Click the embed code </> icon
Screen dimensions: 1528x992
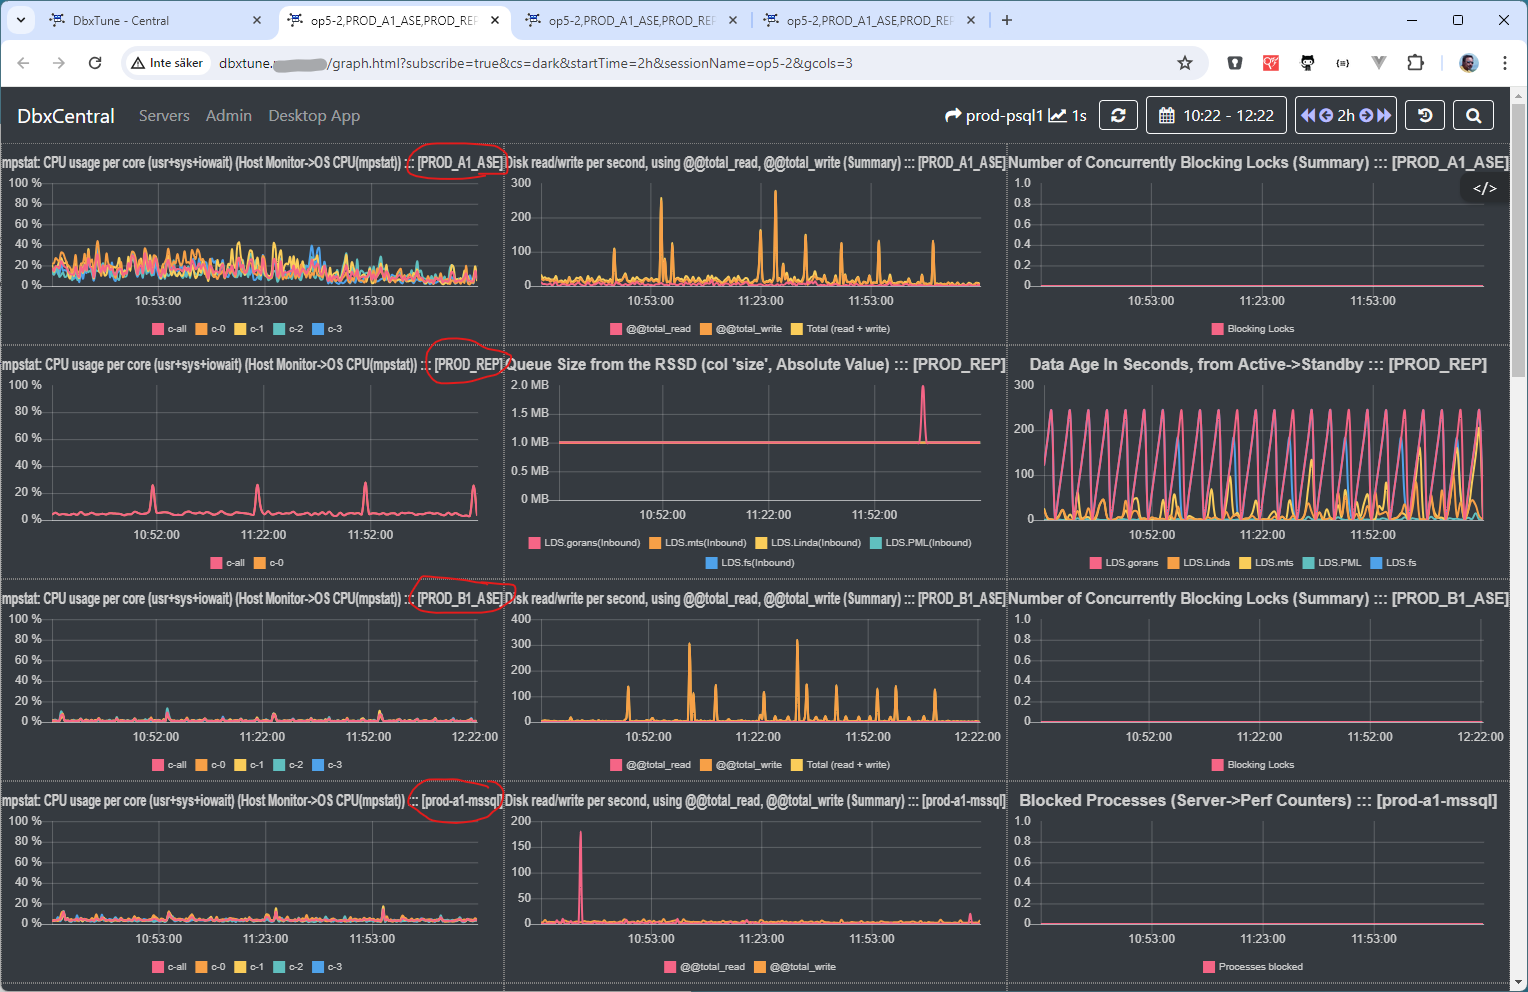pyautogui.click(x=1484, y=188)
